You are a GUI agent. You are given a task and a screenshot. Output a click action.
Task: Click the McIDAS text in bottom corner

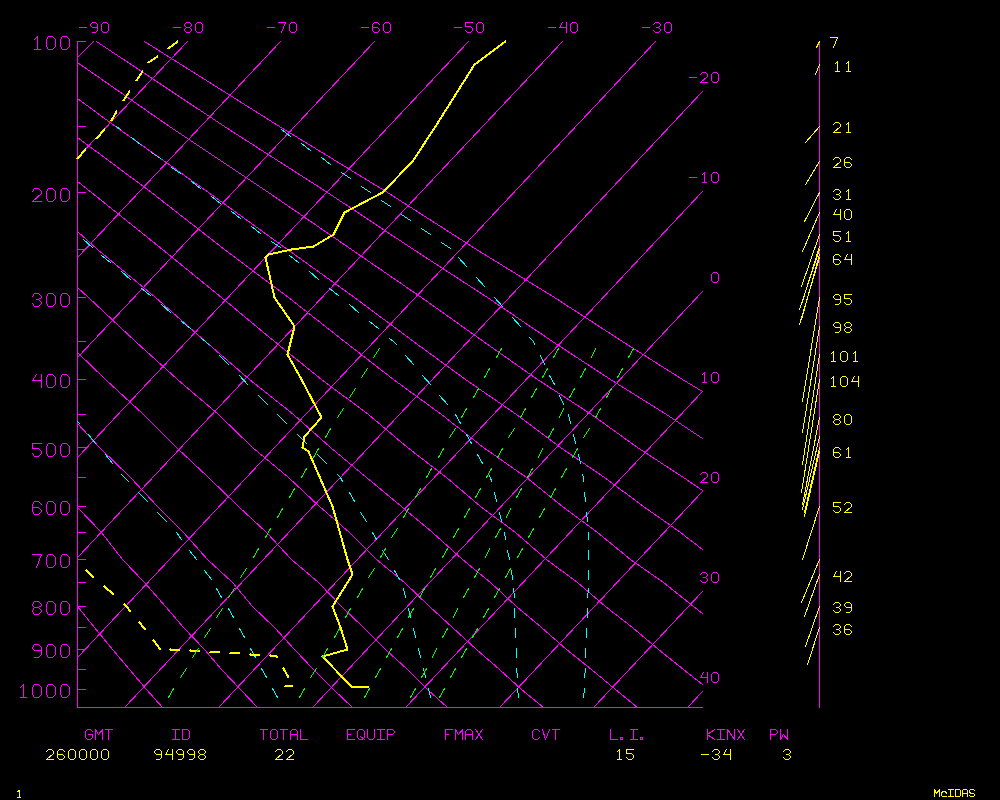(x=954, y=793)
